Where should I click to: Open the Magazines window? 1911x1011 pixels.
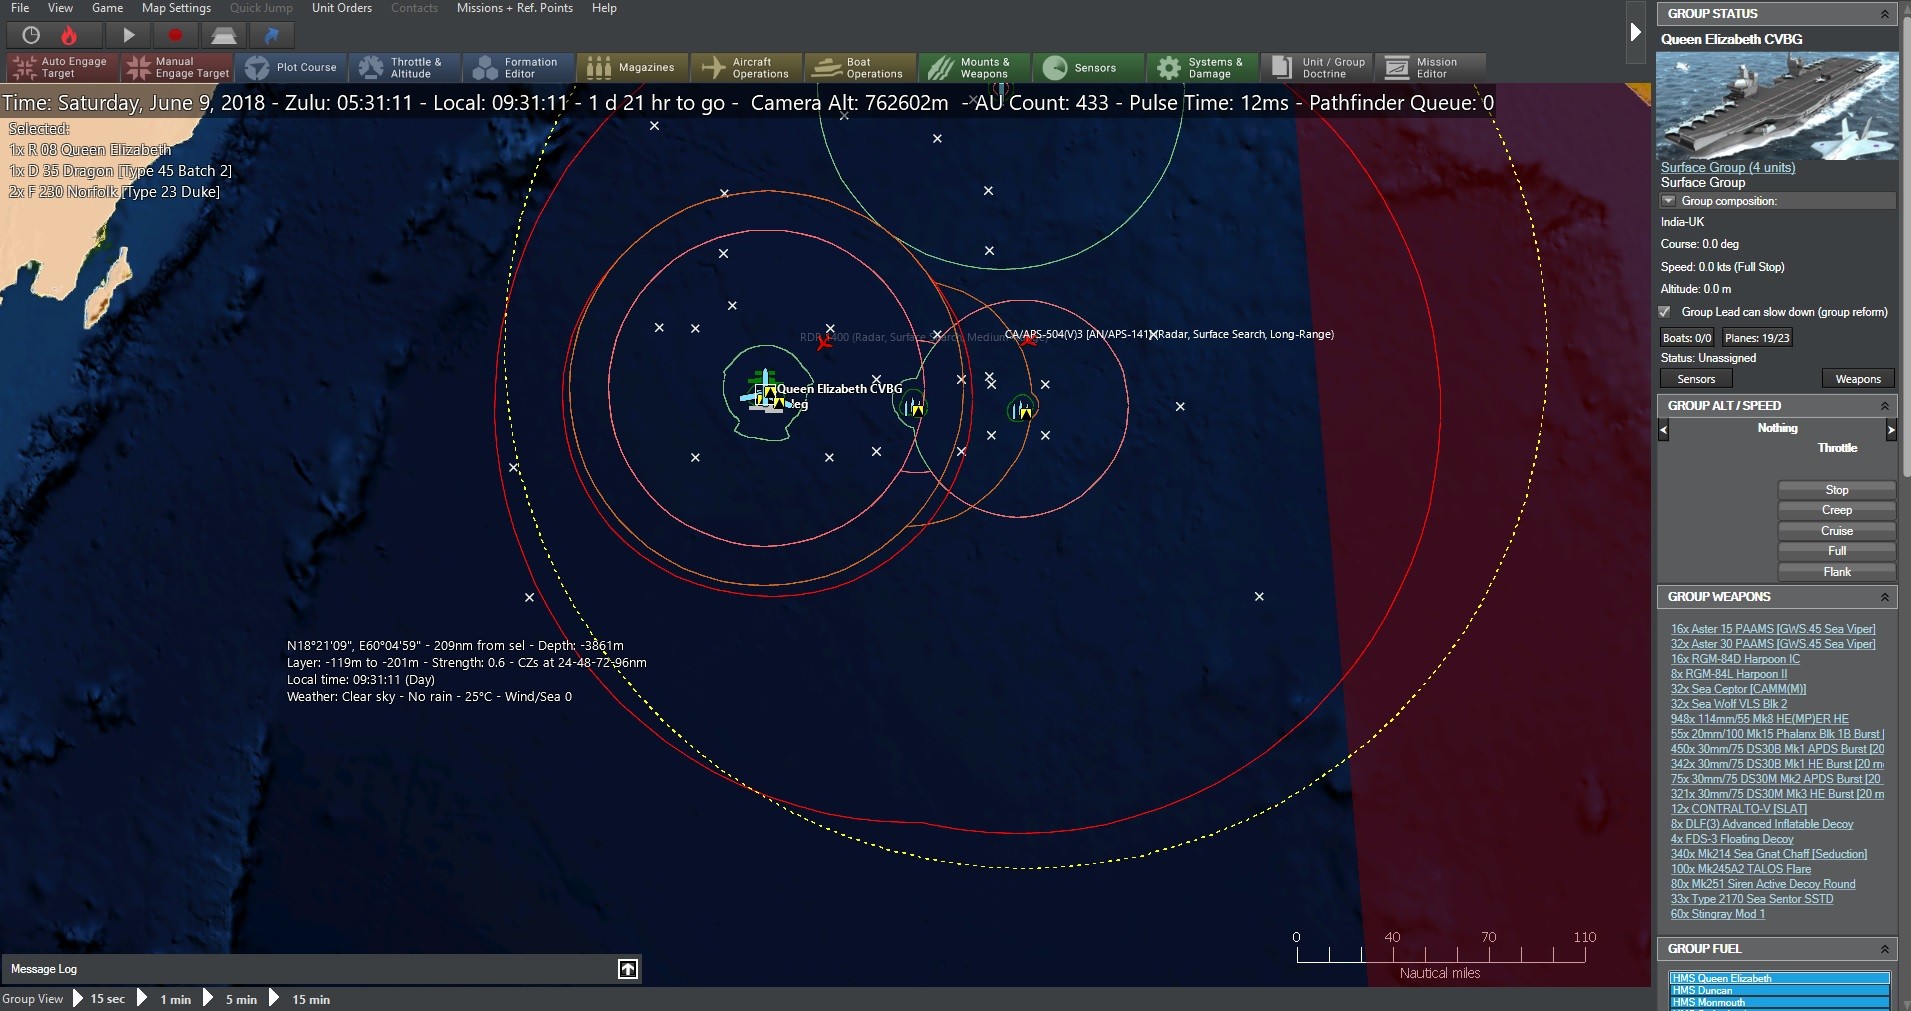[x=631, y=67]
